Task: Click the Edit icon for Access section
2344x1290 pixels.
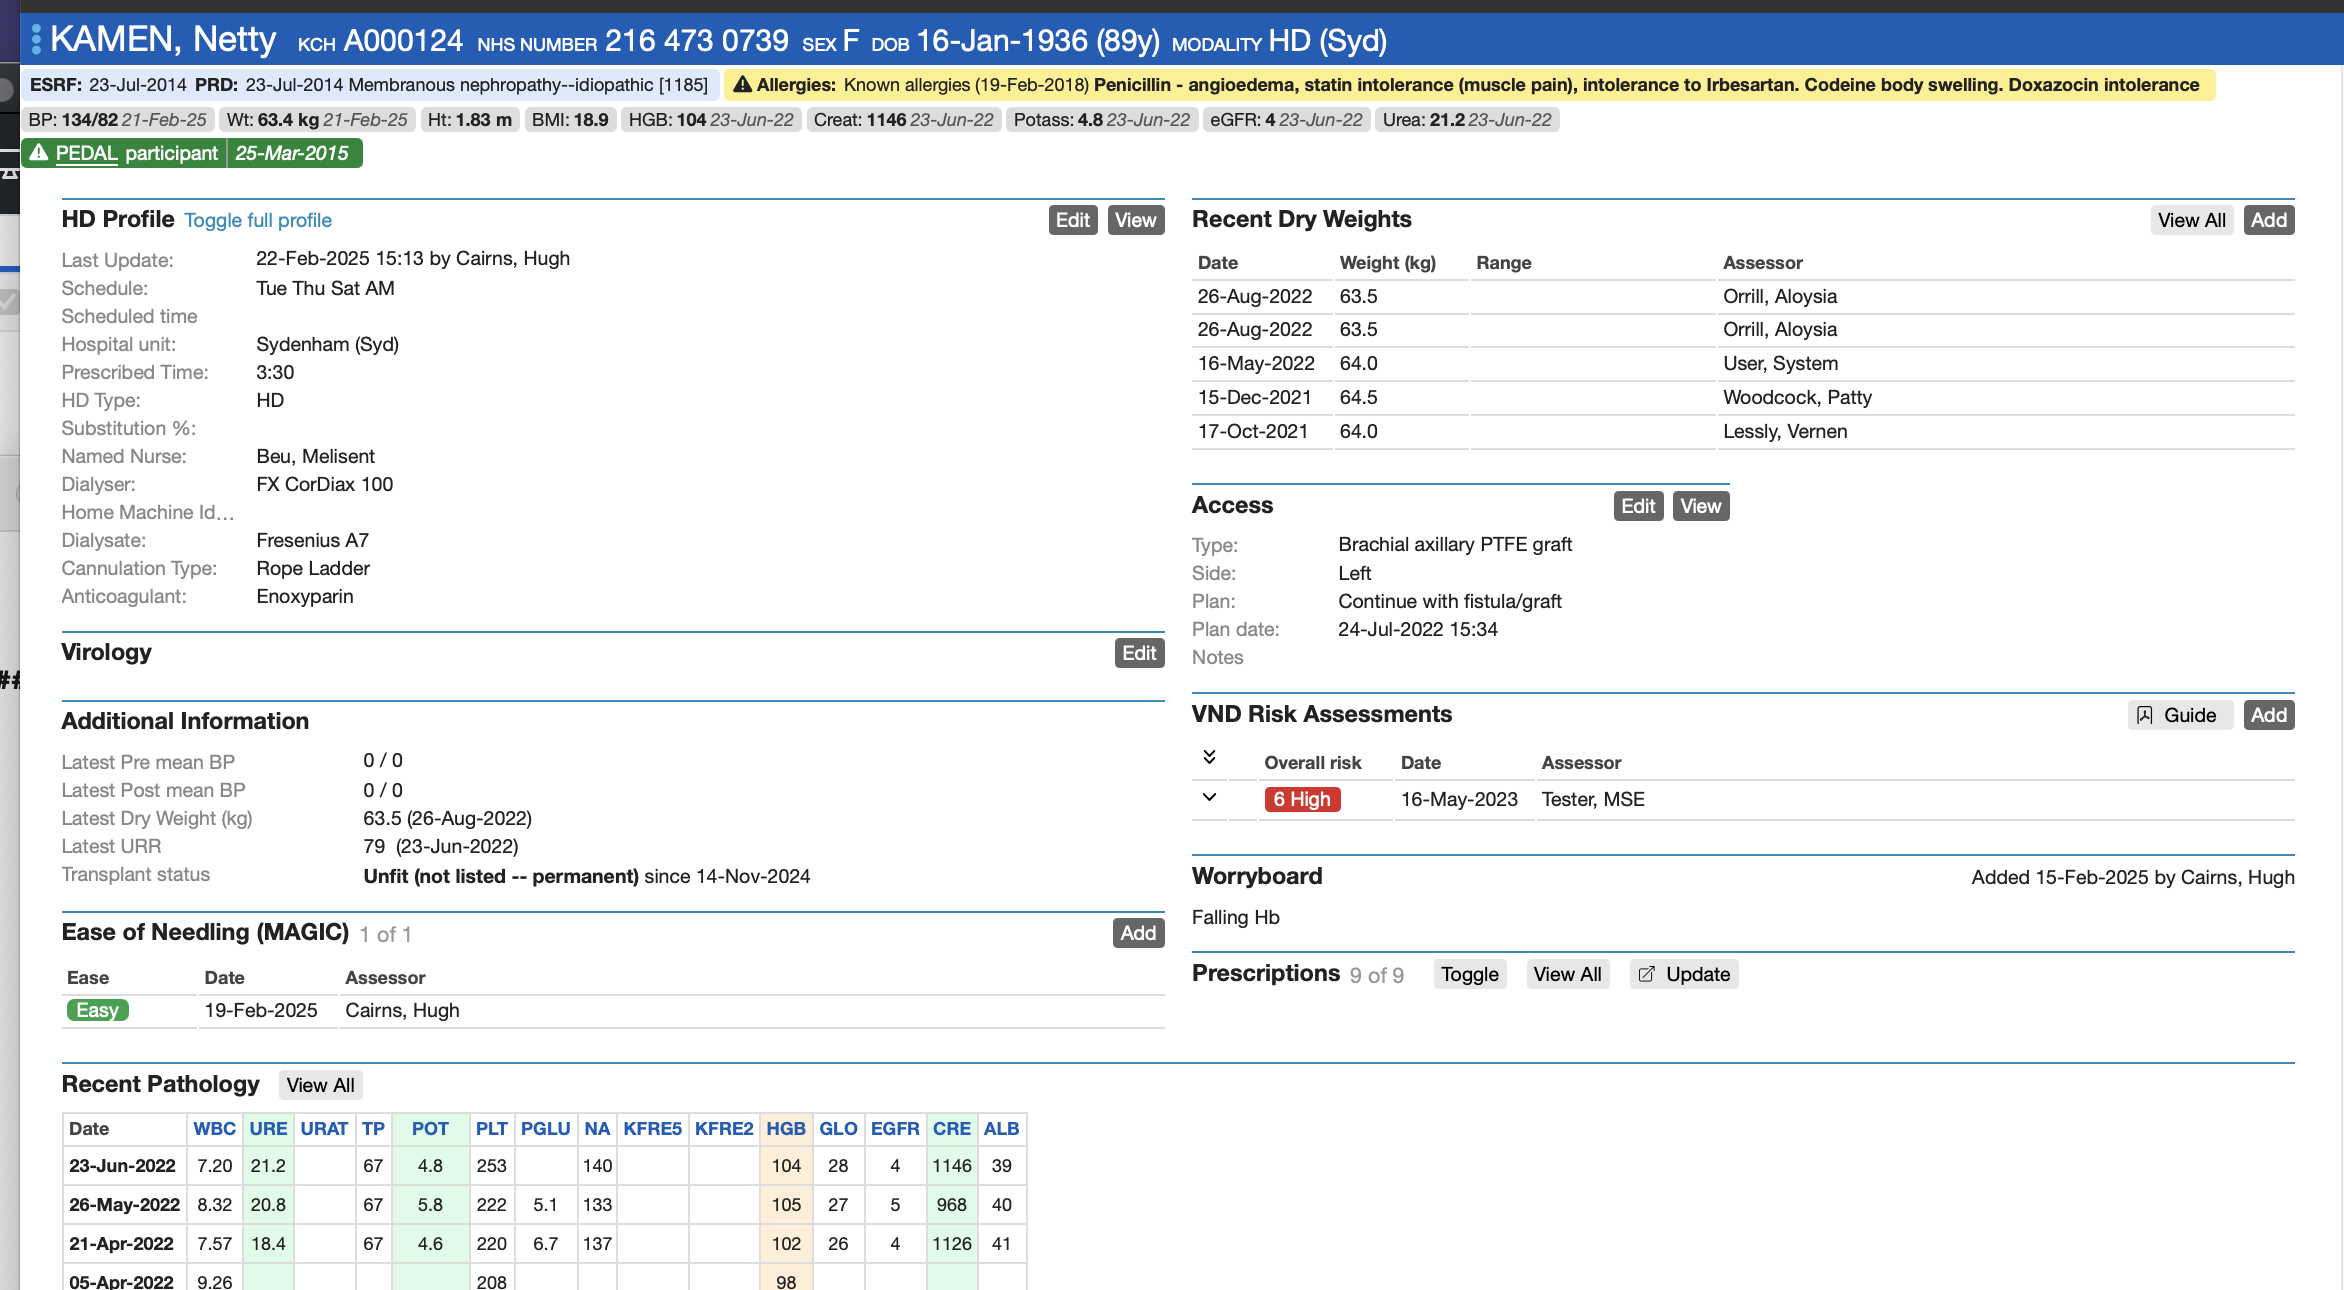Action: (x=1639, y=505)
